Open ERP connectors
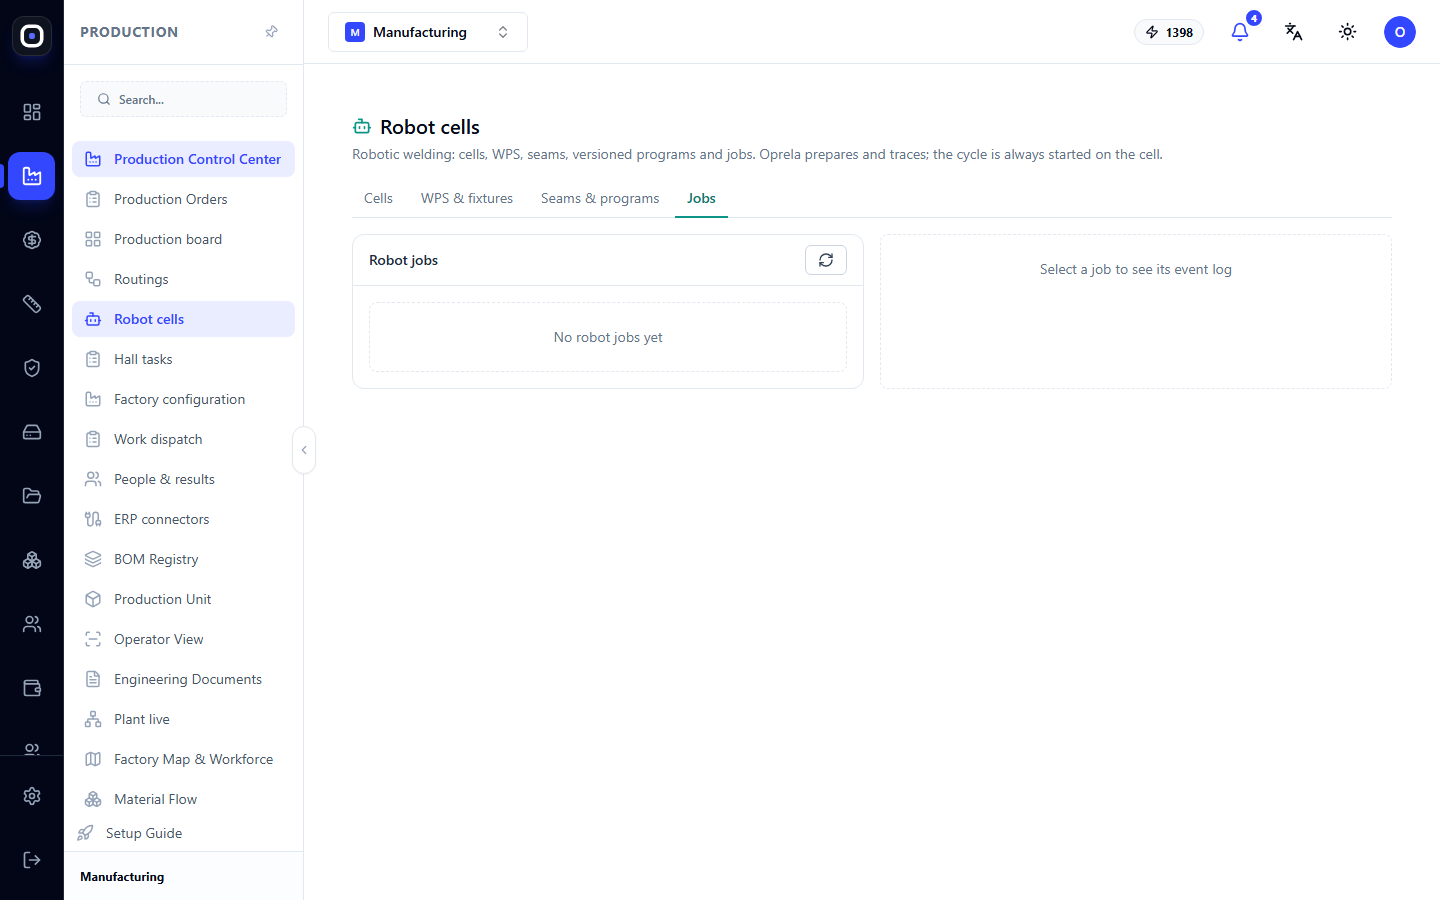The height and width of the screenshot is (900, 1440). 183,519
